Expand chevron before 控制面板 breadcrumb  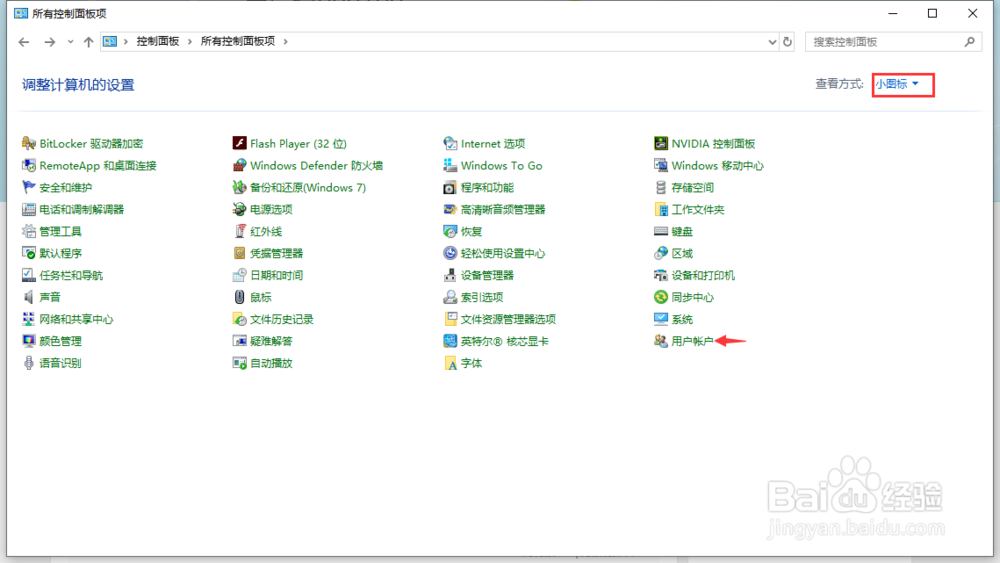[x=126, y=41]
